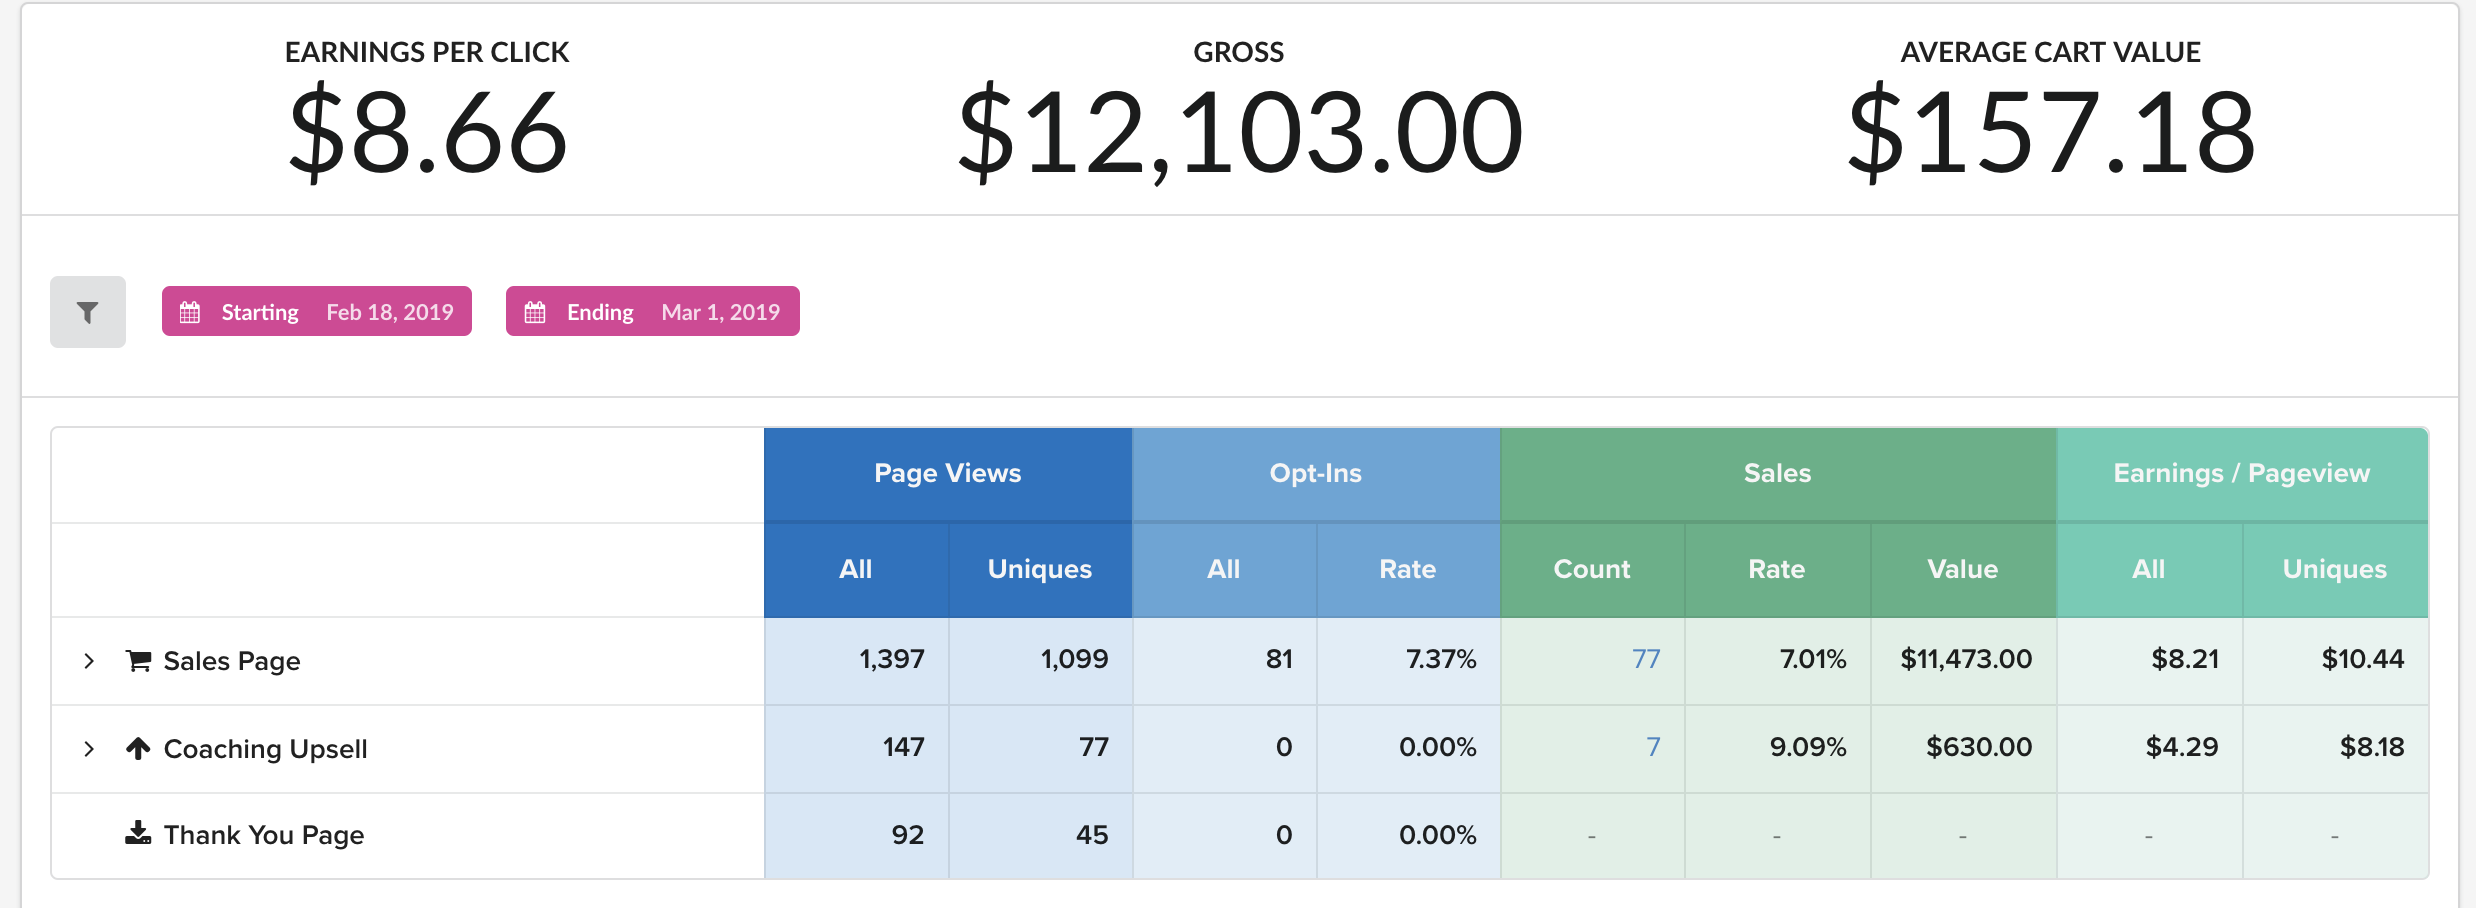Click the Sales column group header

coord(1778,474)
